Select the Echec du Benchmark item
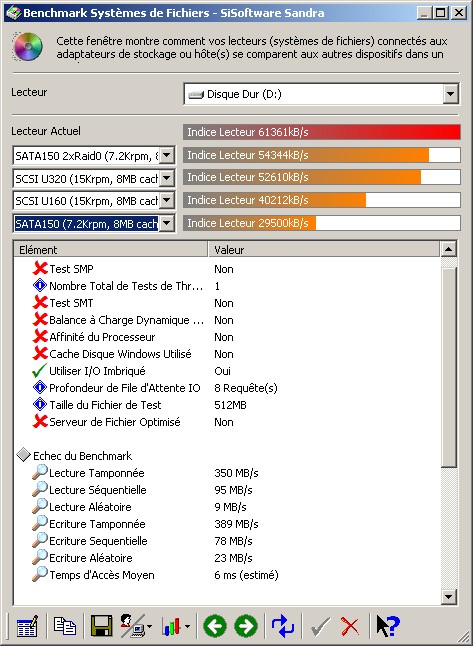Screen dimensions: 473x646 pos(82,456)
